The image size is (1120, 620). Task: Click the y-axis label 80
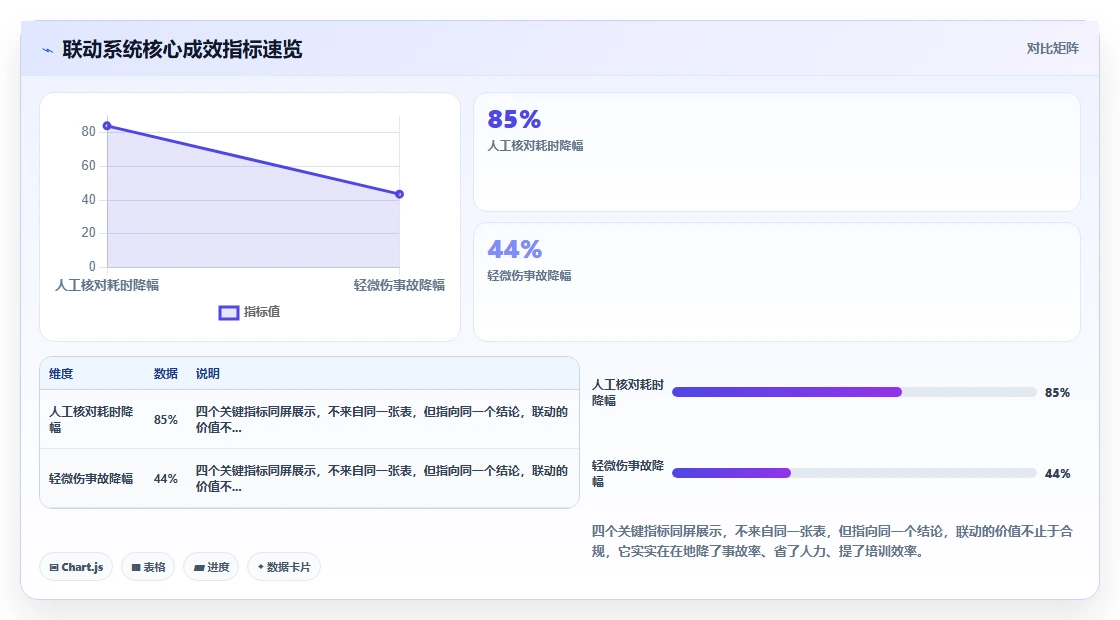tap(89, 131)
